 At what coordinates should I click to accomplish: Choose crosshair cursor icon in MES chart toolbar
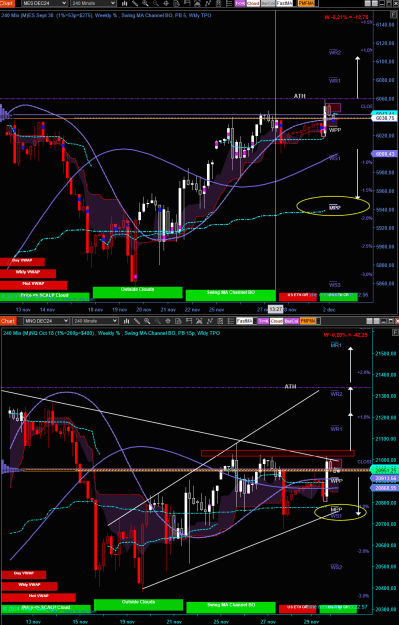click(166, 3)
